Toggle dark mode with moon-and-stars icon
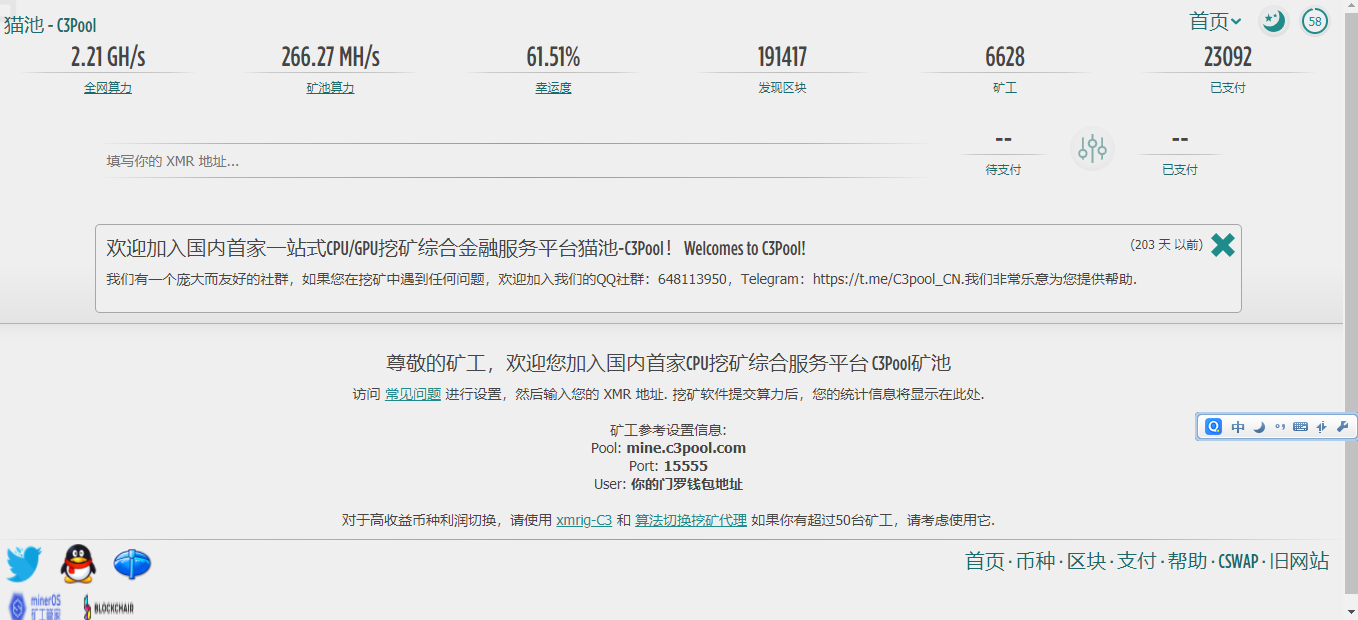Screen dimensions: 1358x620 (x=1273, y=21)
